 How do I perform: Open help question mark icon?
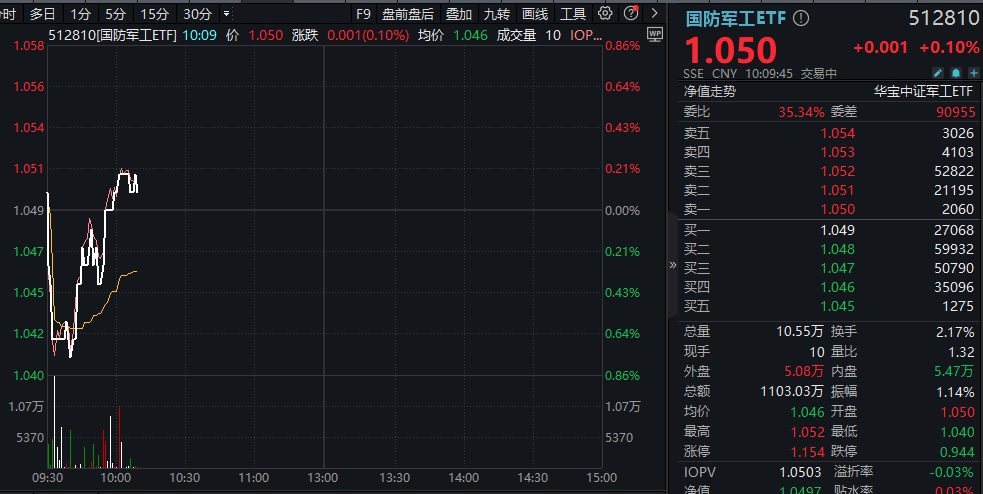click(x=631, y=13)
